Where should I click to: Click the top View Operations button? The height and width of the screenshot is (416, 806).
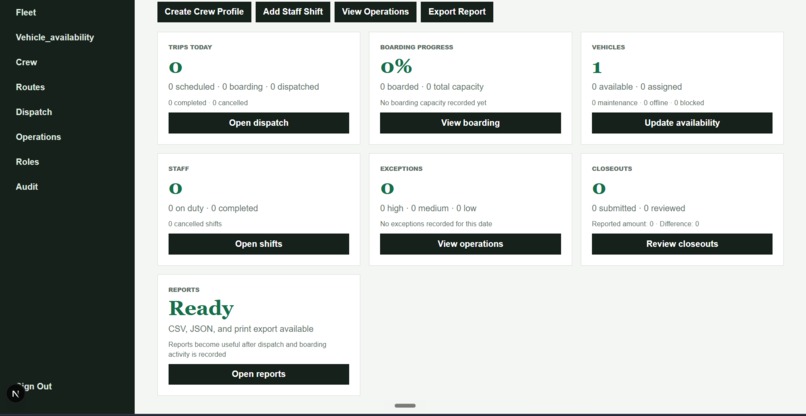click(x=375, y=12)
